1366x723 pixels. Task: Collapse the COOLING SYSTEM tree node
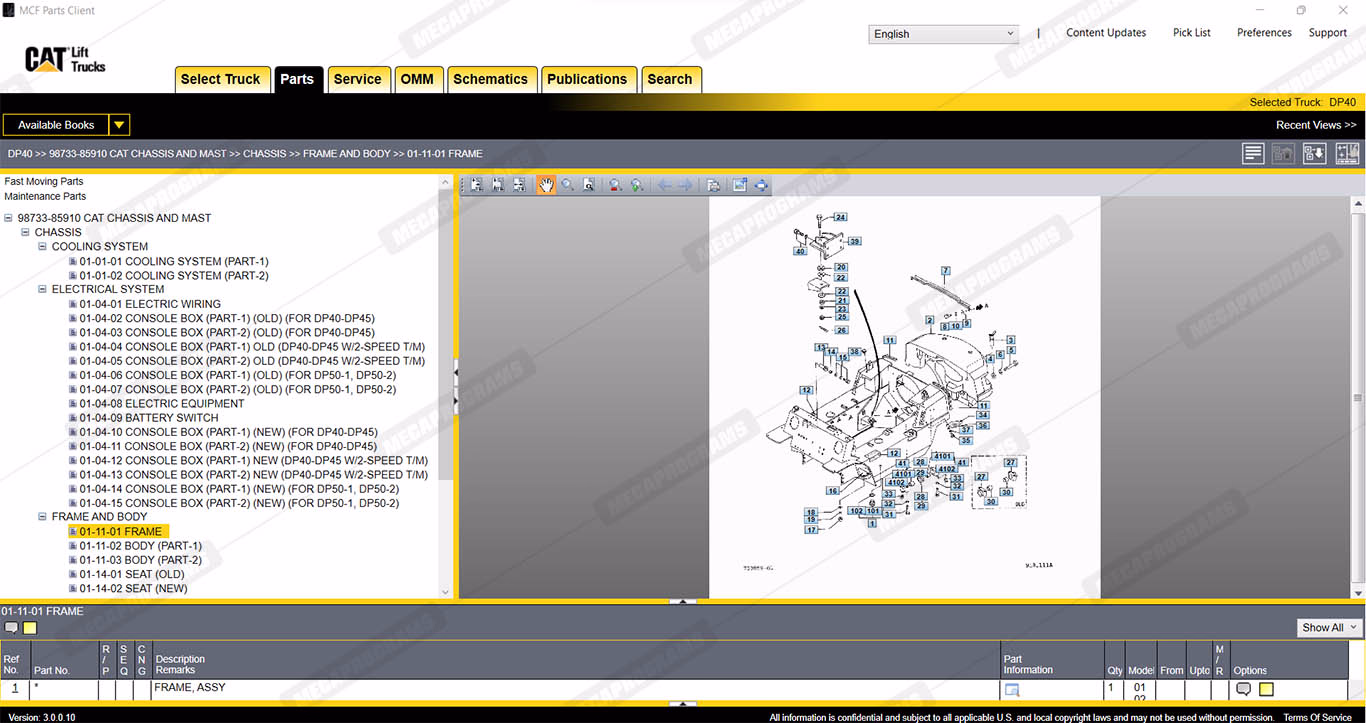[x=43, y=247]
